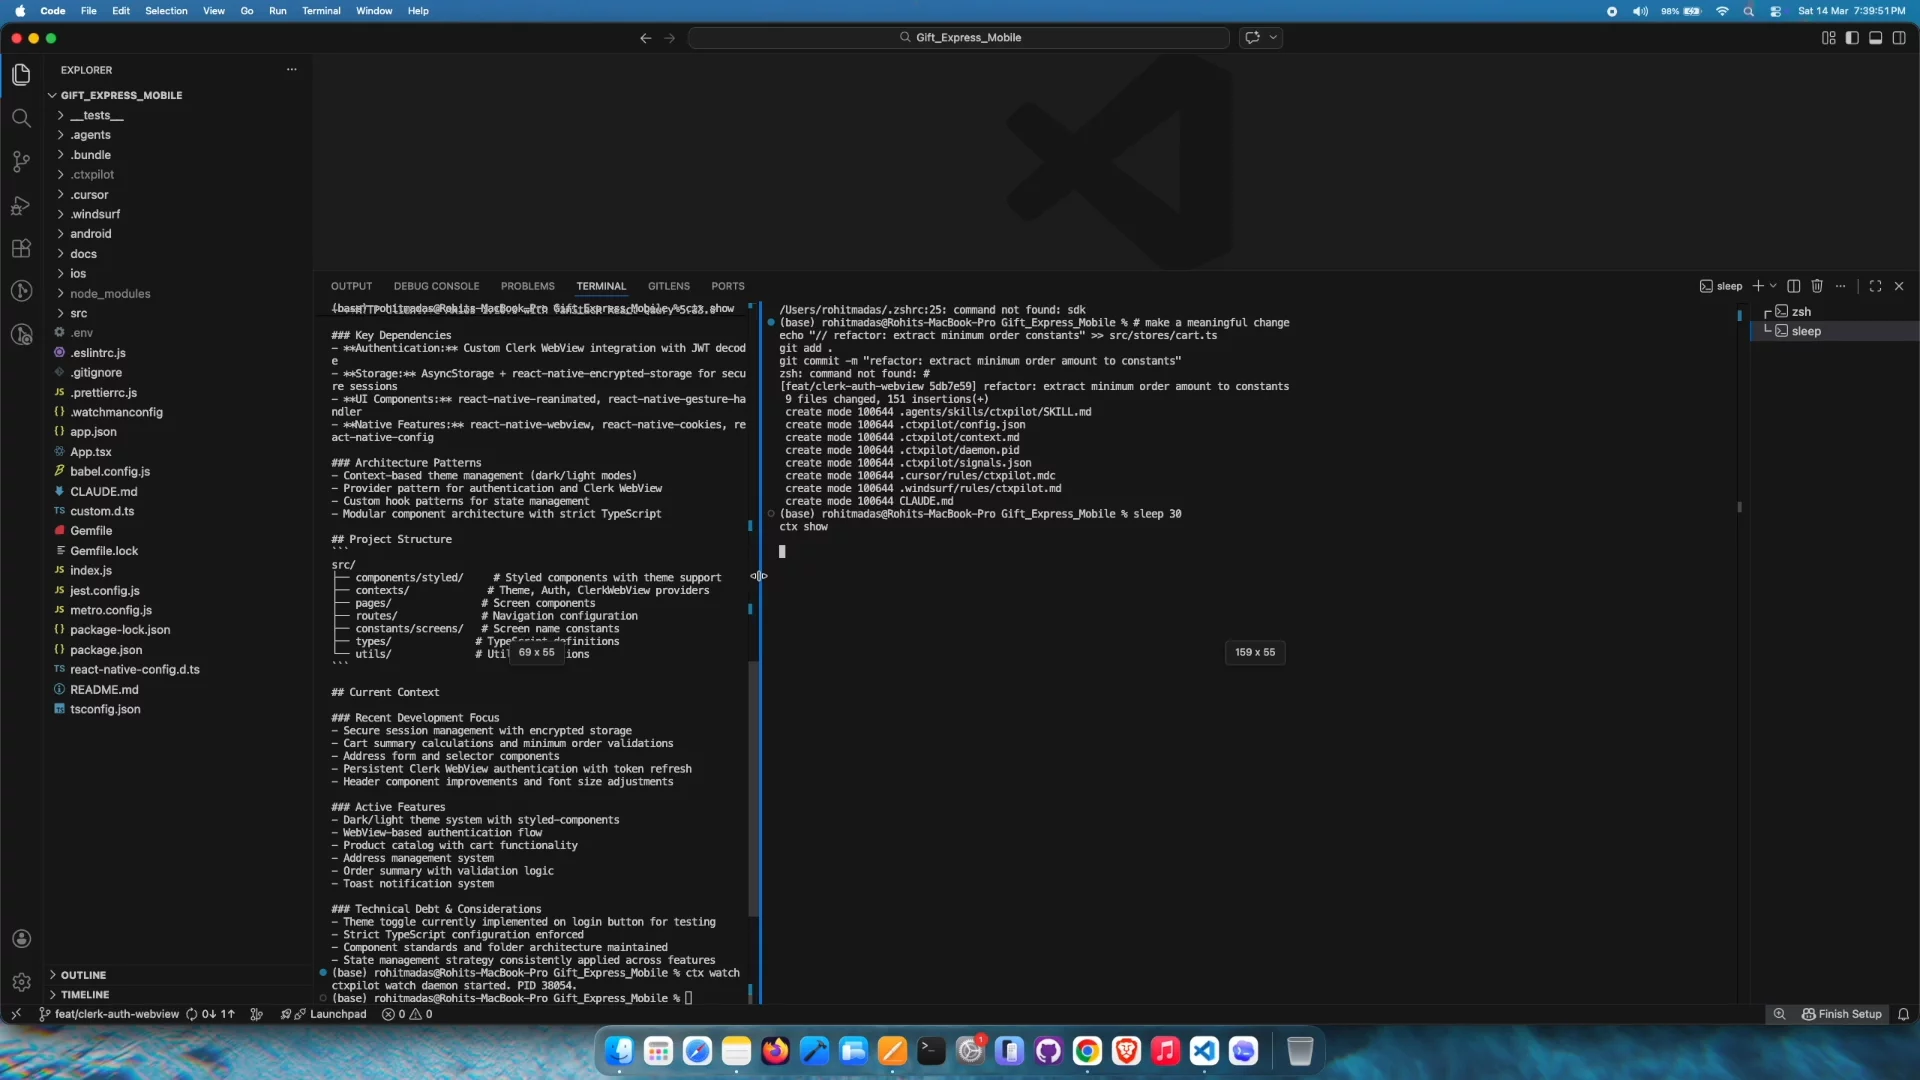Expand the src folder
This screenshot has height=1080, width=1920.
point(78,313)
